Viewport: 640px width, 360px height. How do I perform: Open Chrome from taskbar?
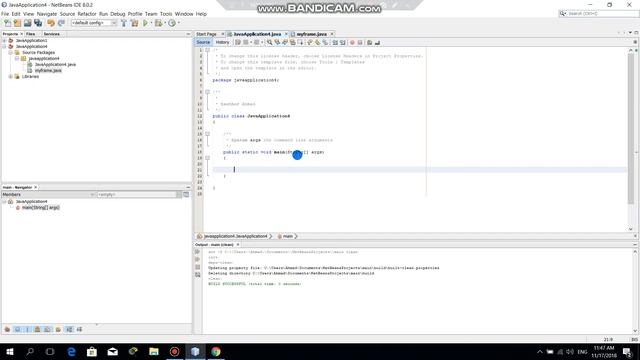coord(216,351)
